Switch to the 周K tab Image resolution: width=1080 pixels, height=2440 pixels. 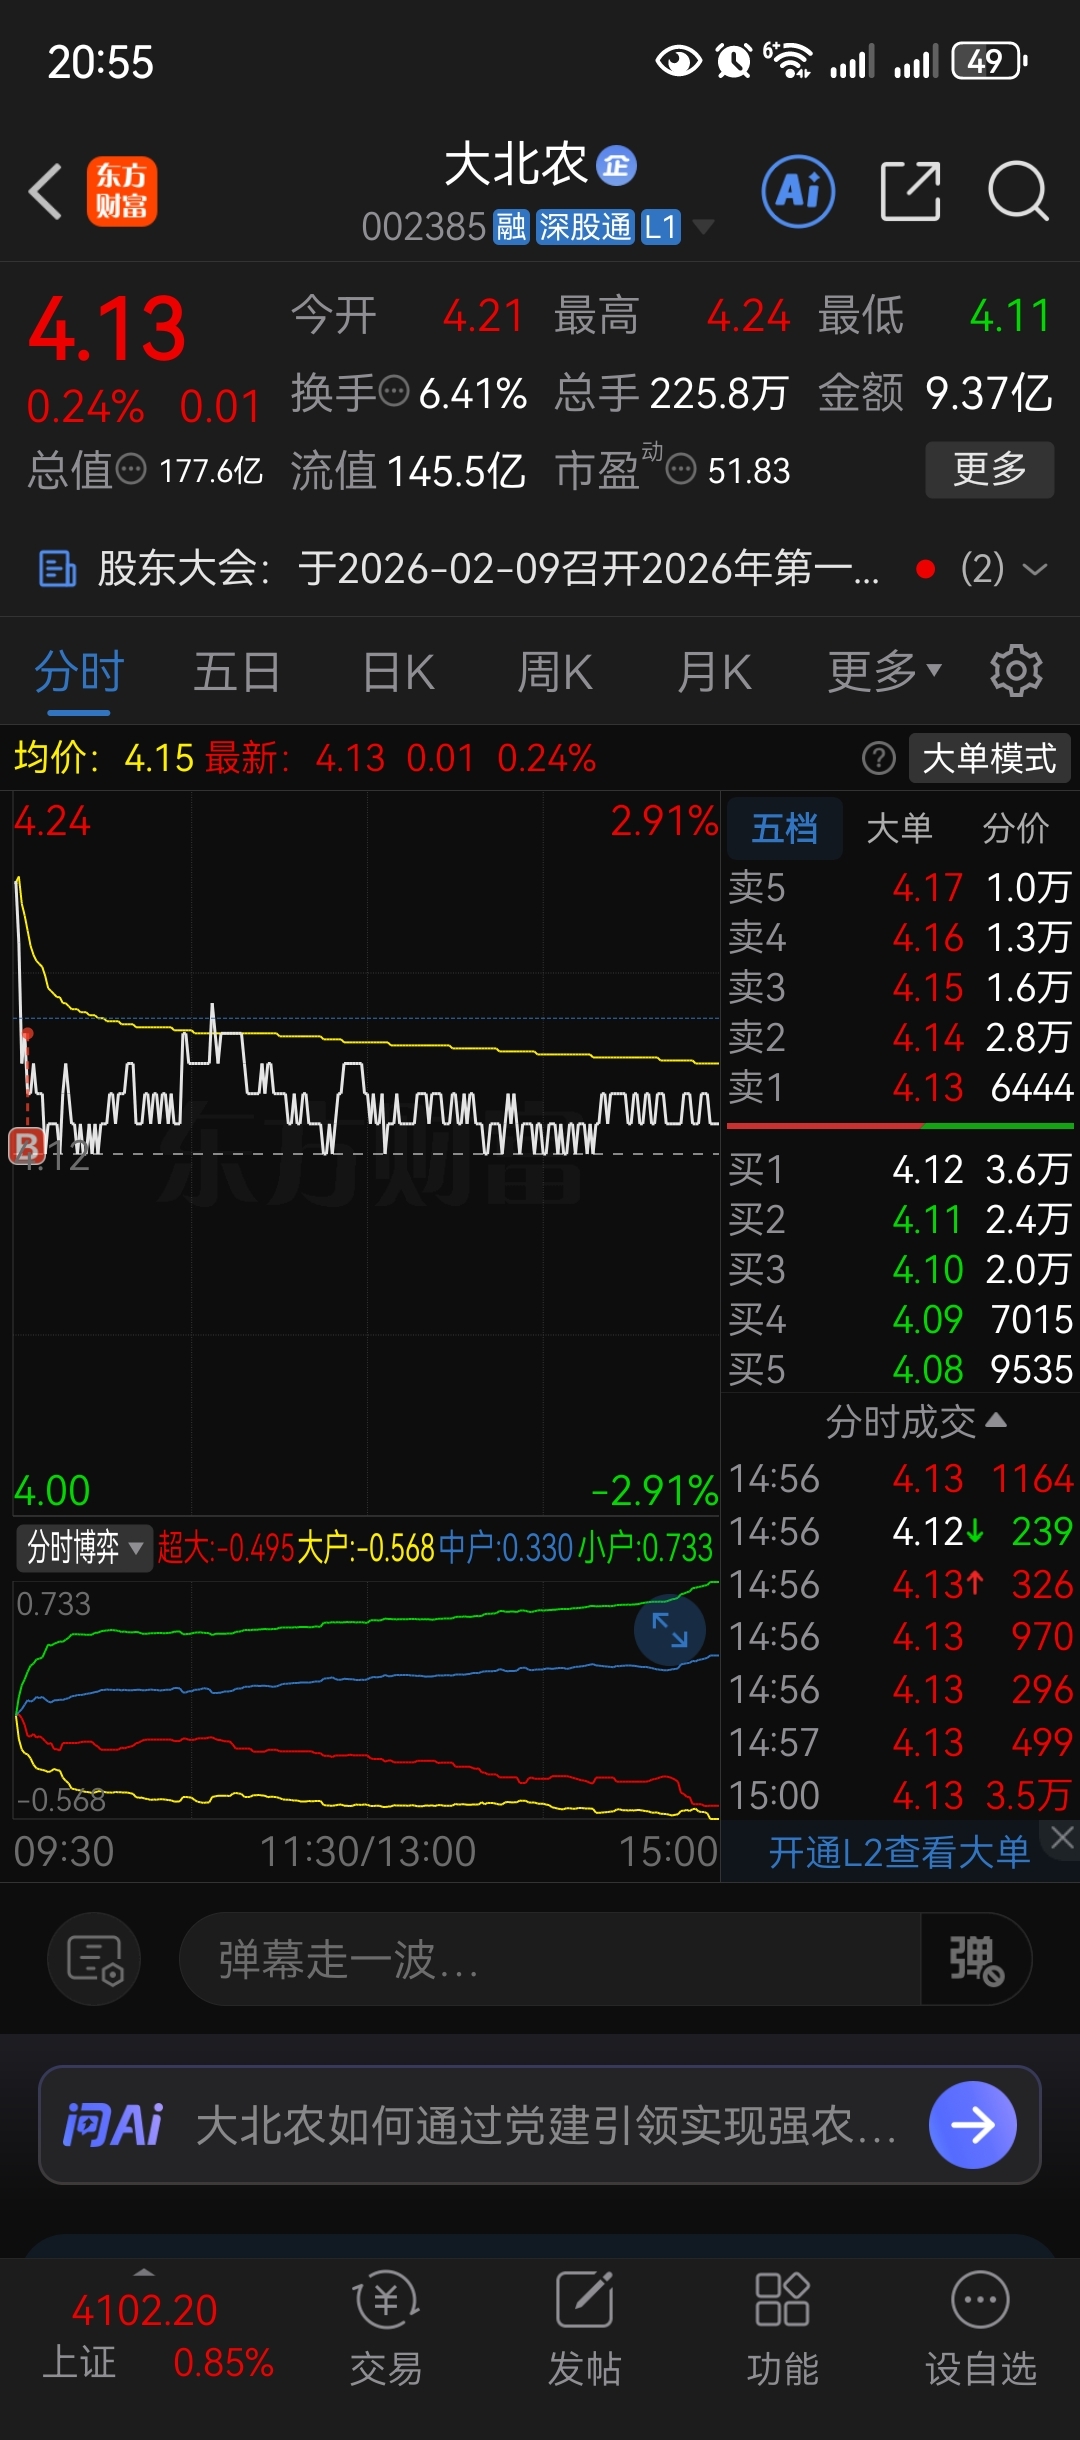pyautogui.click(x=555, y=671)
